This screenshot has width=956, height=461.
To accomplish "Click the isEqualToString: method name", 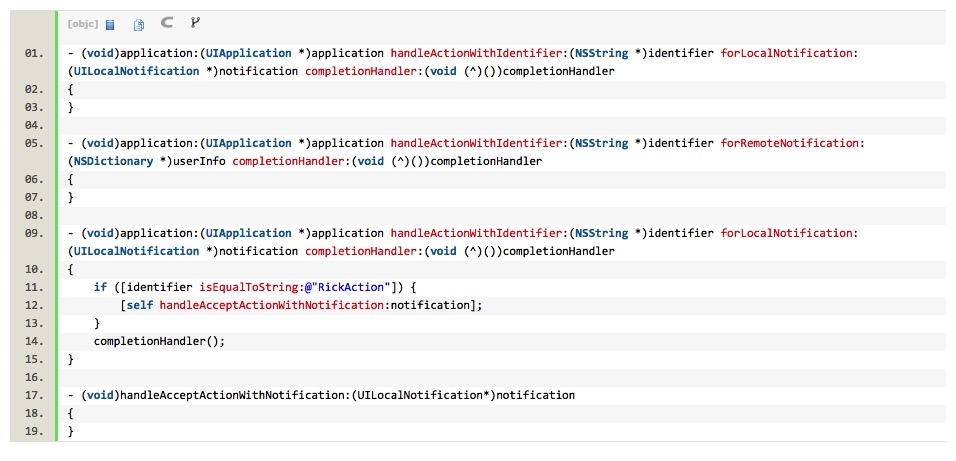I will point(251,287).
